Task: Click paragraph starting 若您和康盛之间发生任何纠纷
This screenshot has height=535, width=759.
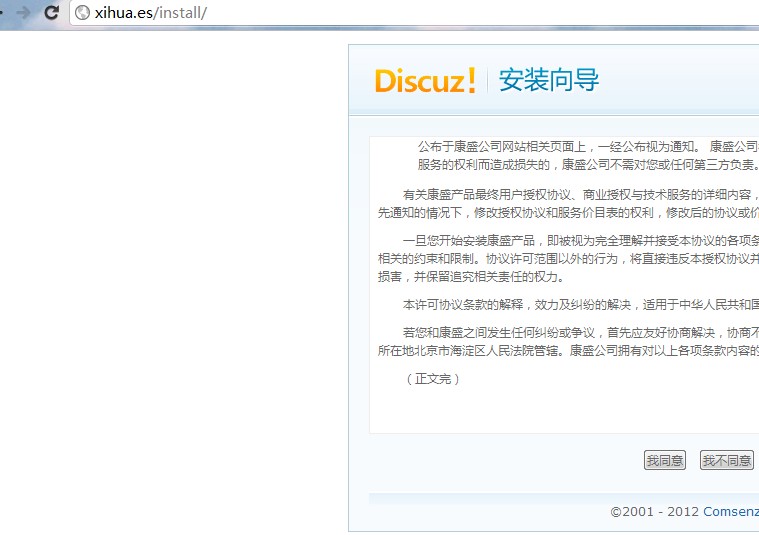Action: pyautogui.click(x=568, y=341)
